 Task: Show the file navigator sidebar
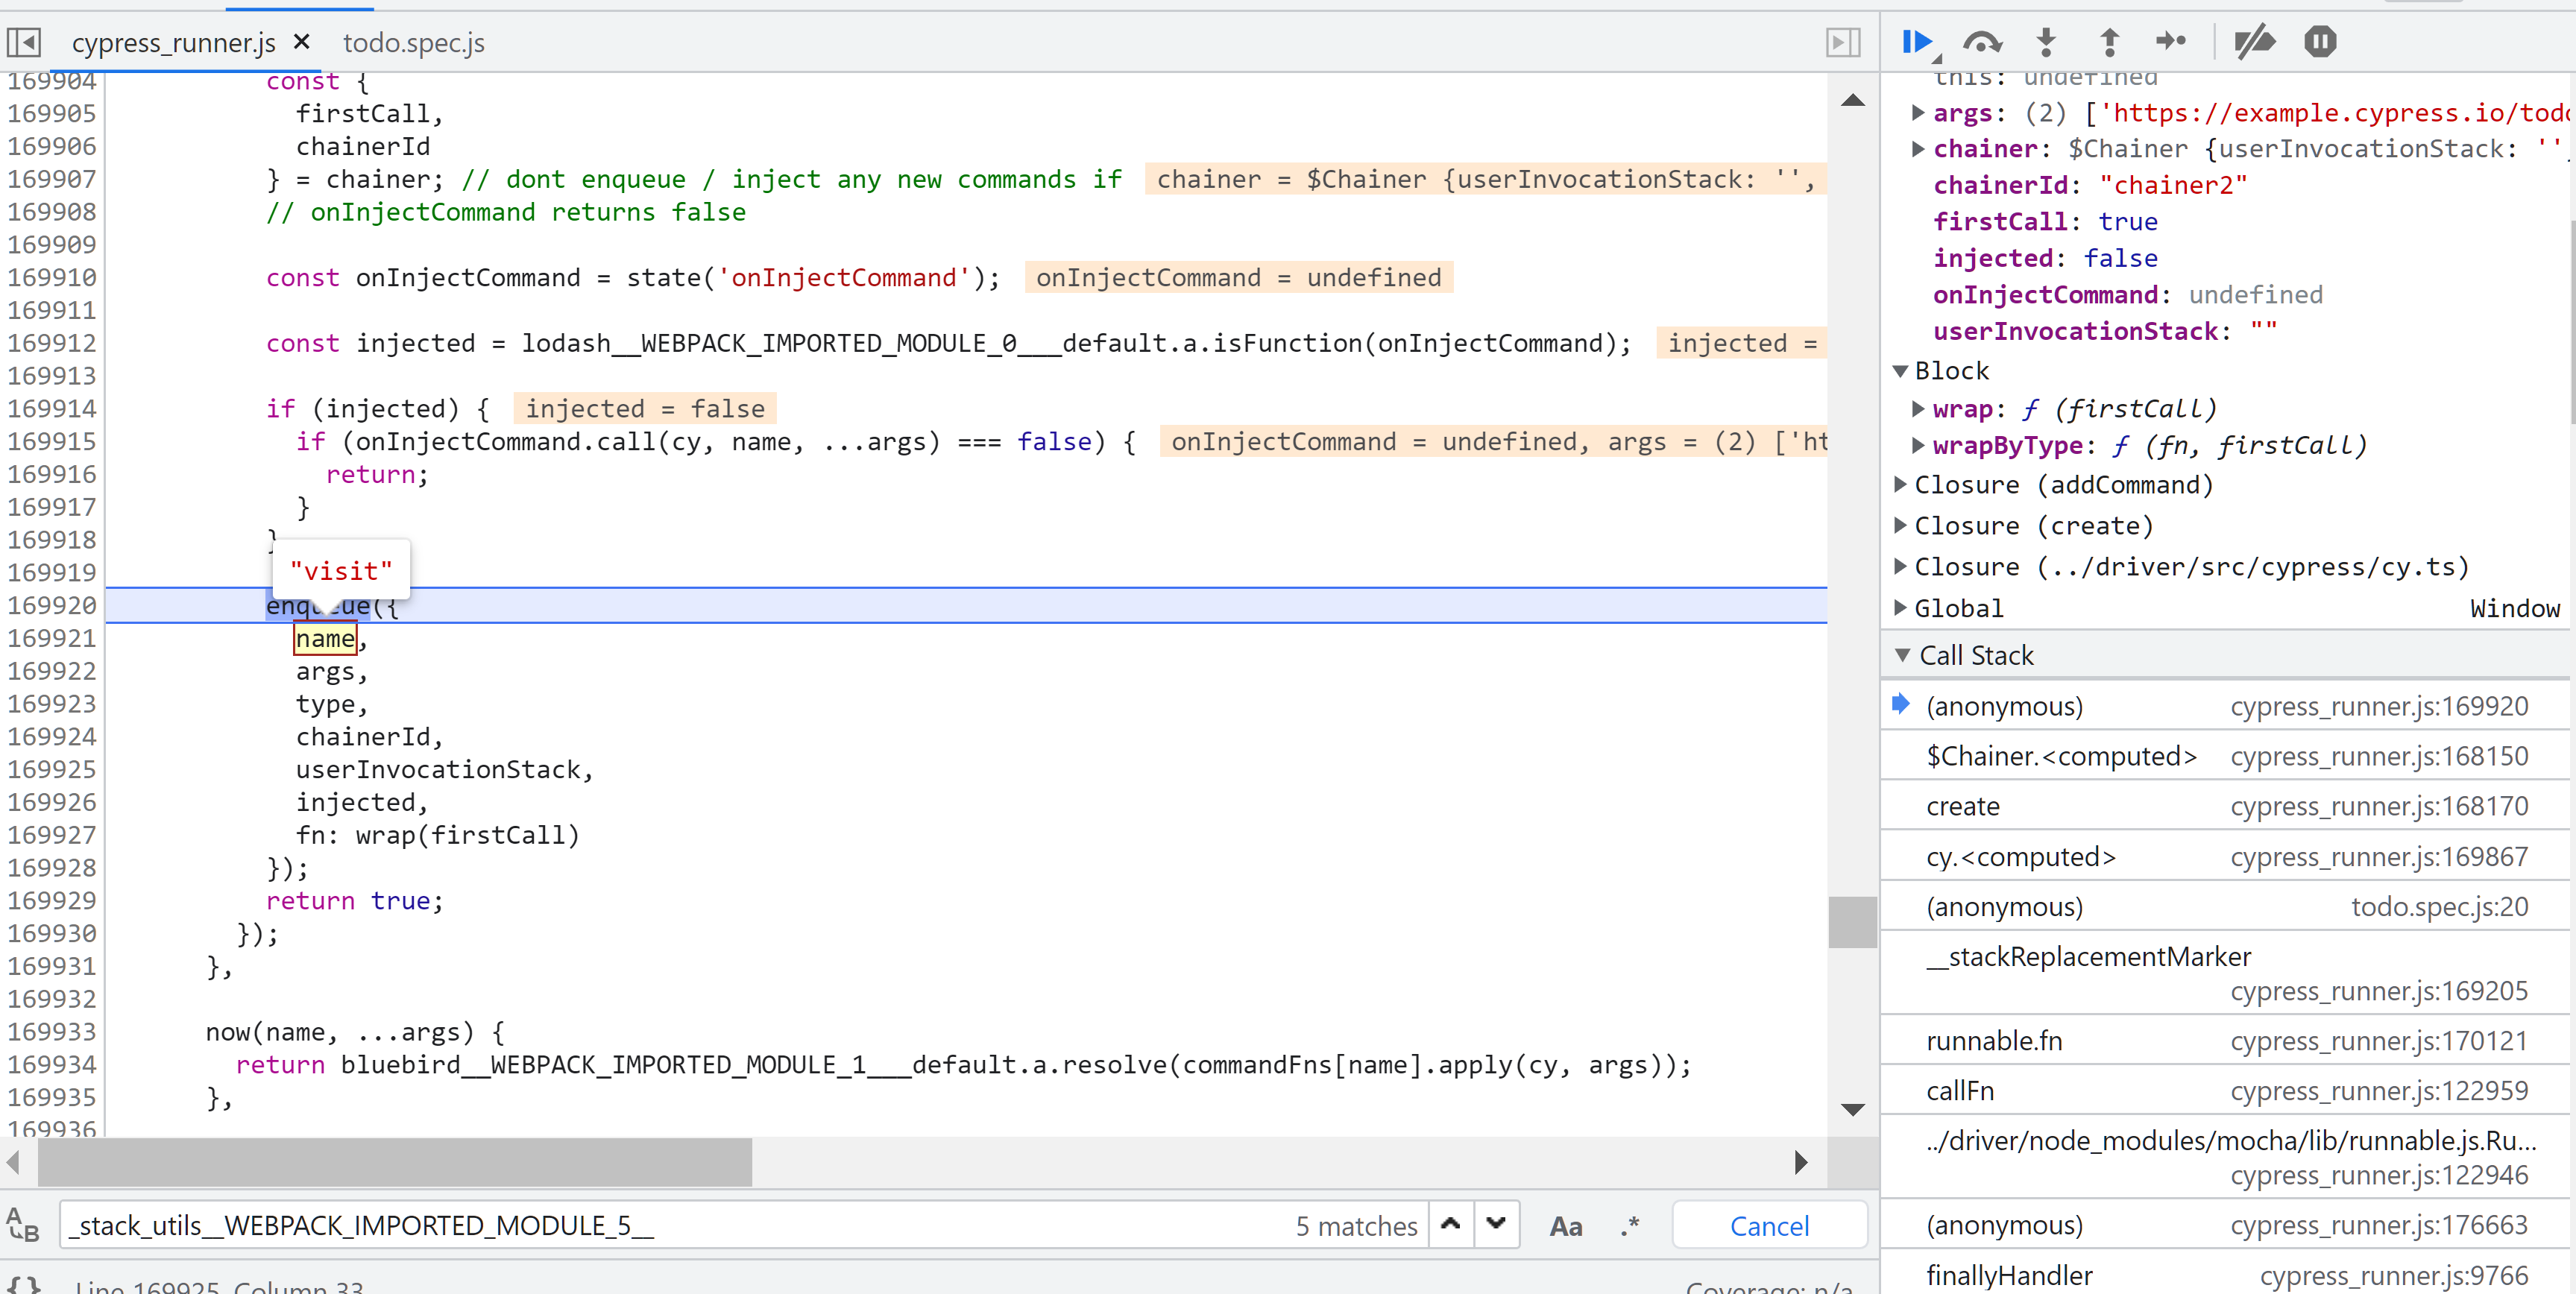coord(24,42)
